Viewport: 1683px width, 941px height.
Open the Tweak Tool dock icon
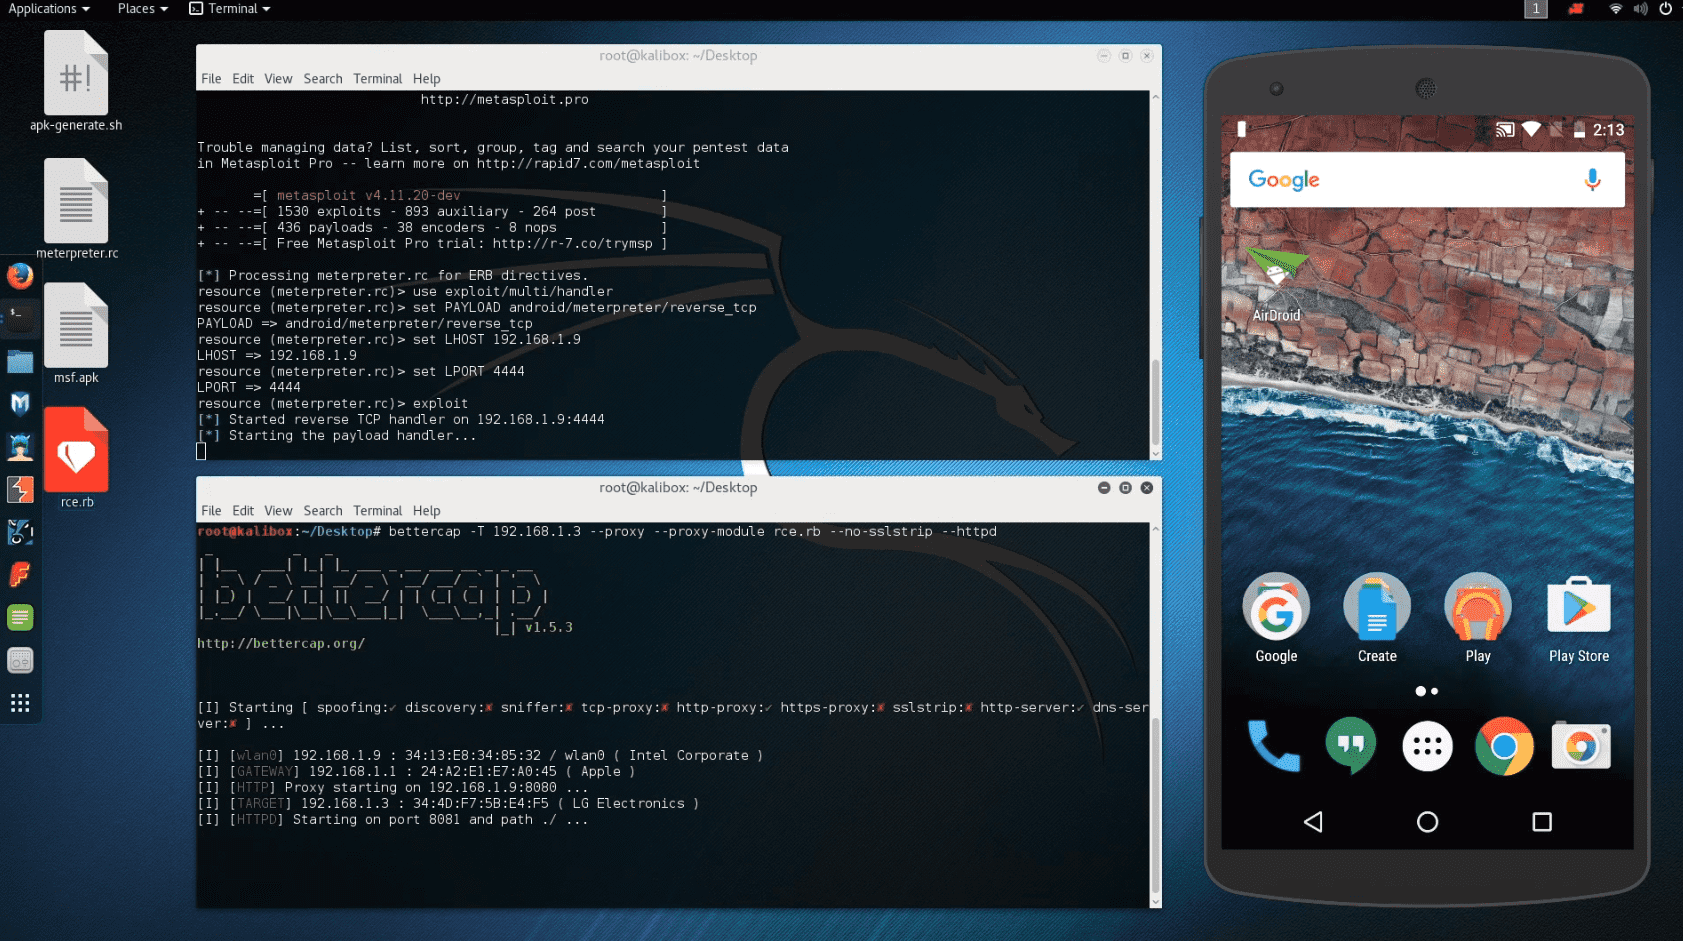coord(20,660)
